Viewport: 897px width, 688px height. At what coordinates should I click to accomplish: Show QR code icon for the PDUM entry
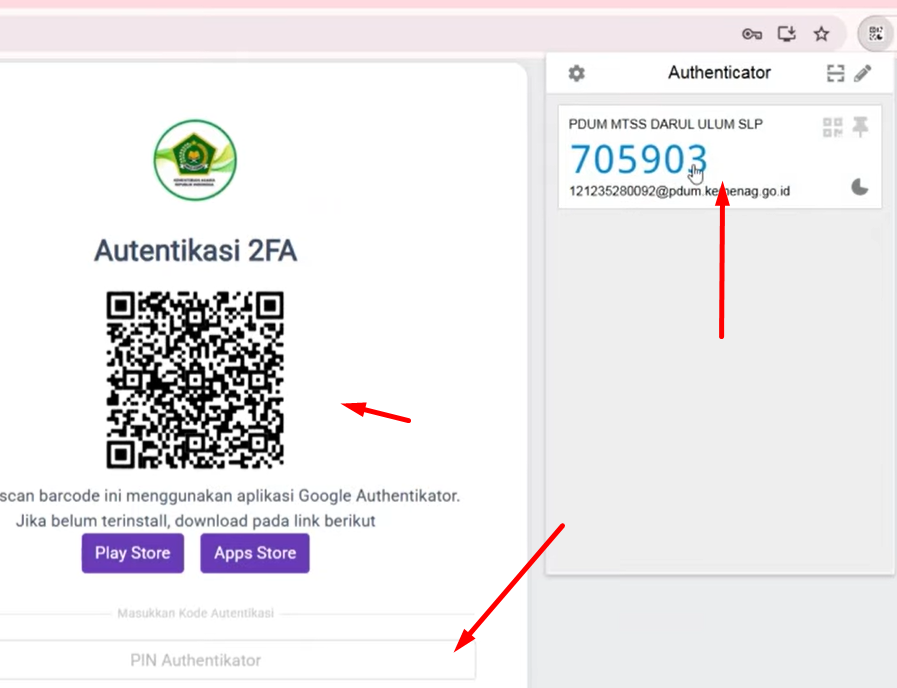coord(831,126)
